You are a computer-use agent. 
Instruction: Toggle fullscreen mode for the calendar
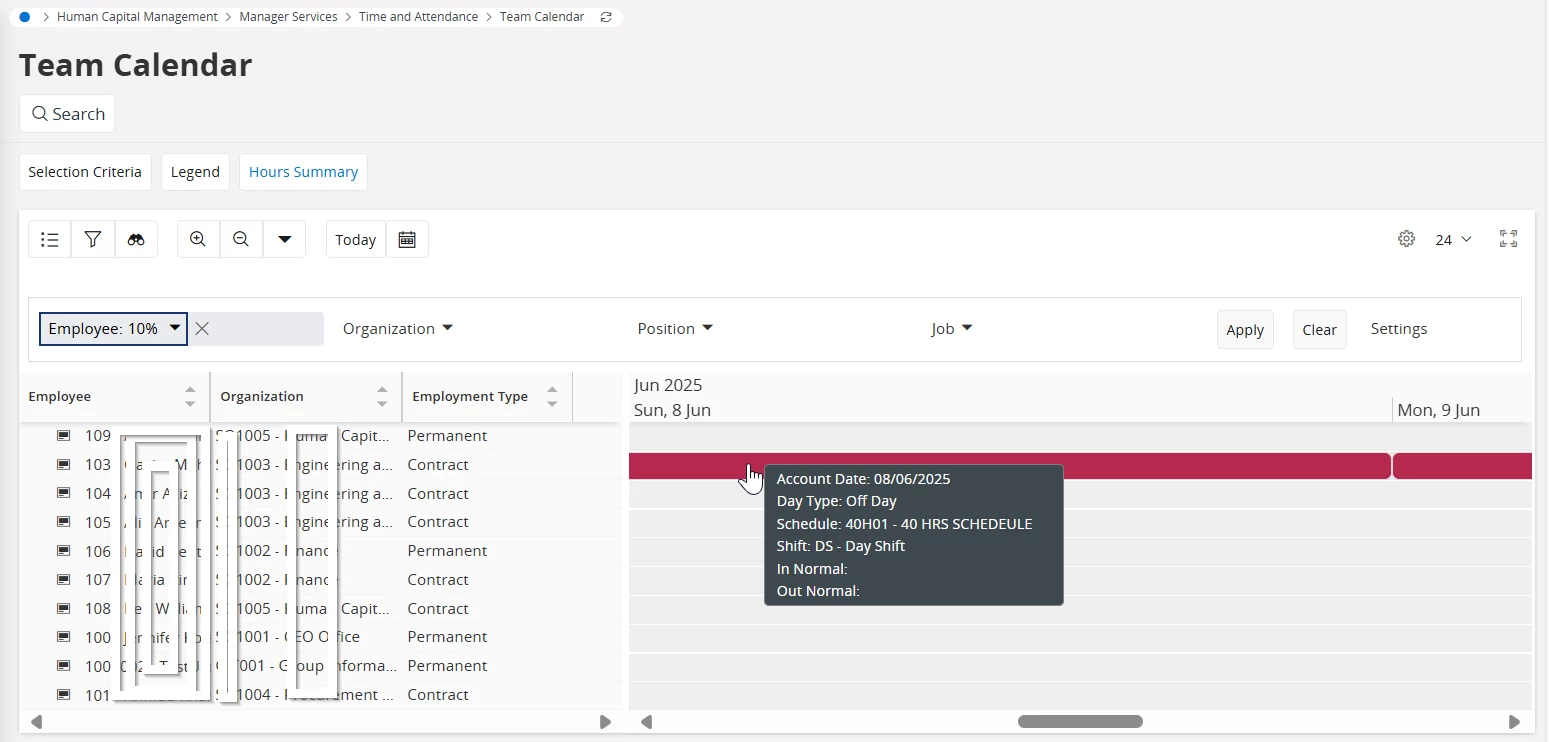click(x=1509, y=239)
